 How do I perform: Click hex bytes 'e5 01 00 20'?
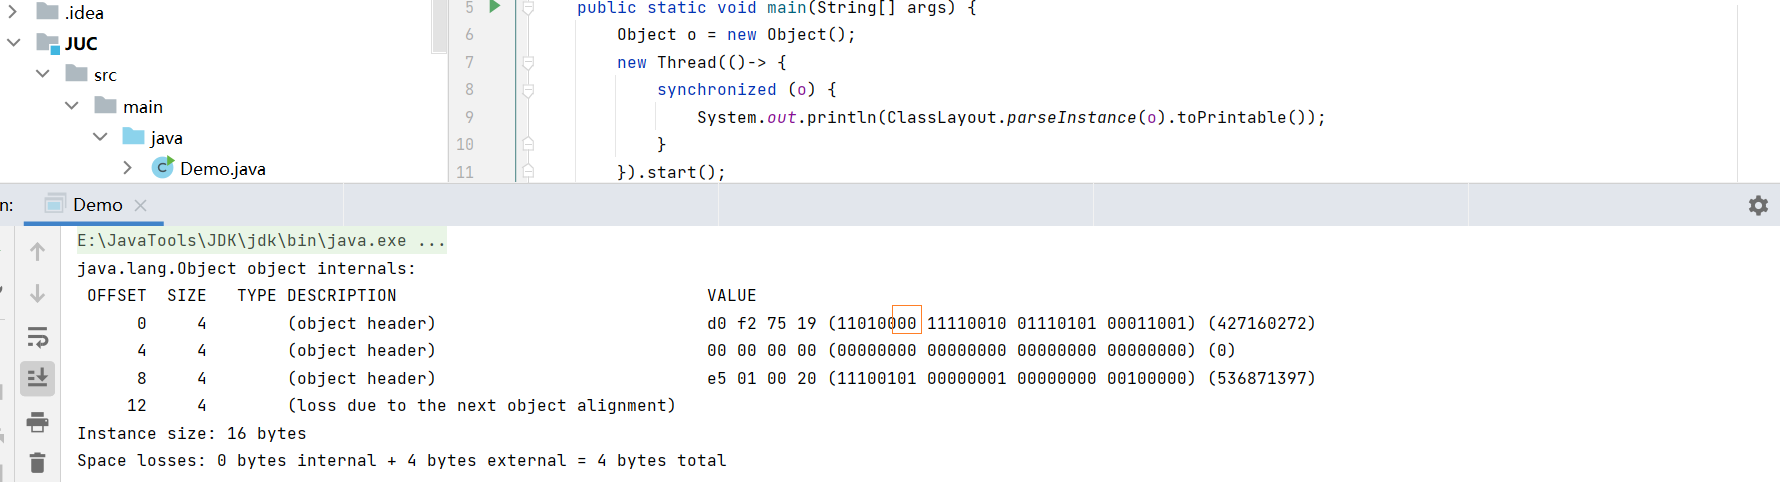pyautogui.click(x=761, y=379)
